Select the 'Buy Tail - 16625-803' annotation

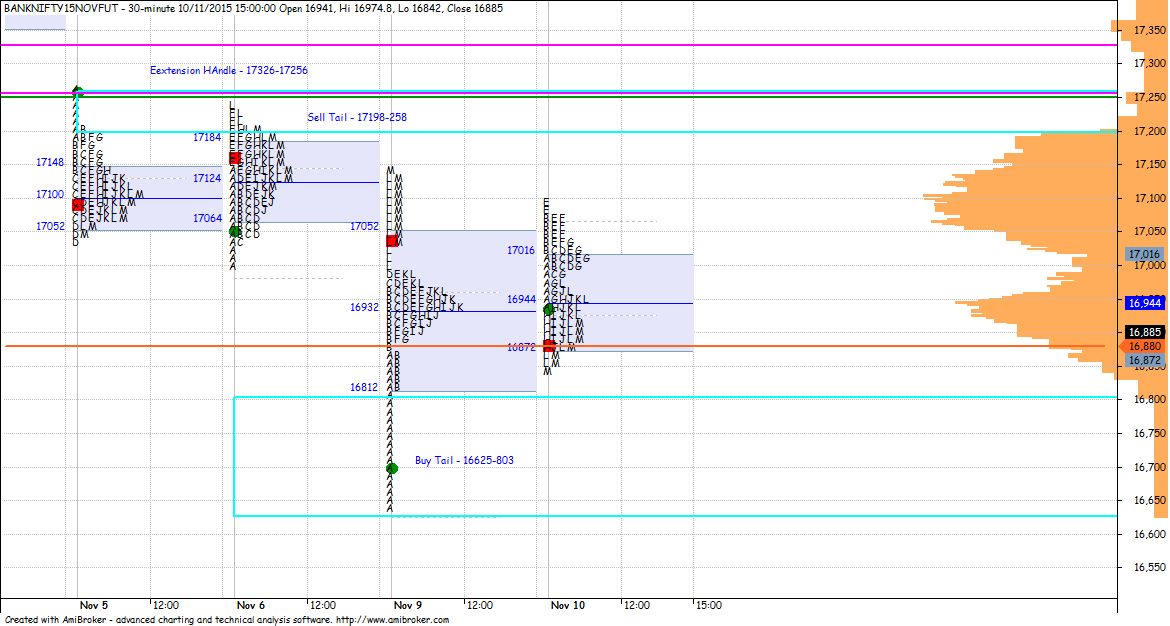tap(464, 460)
